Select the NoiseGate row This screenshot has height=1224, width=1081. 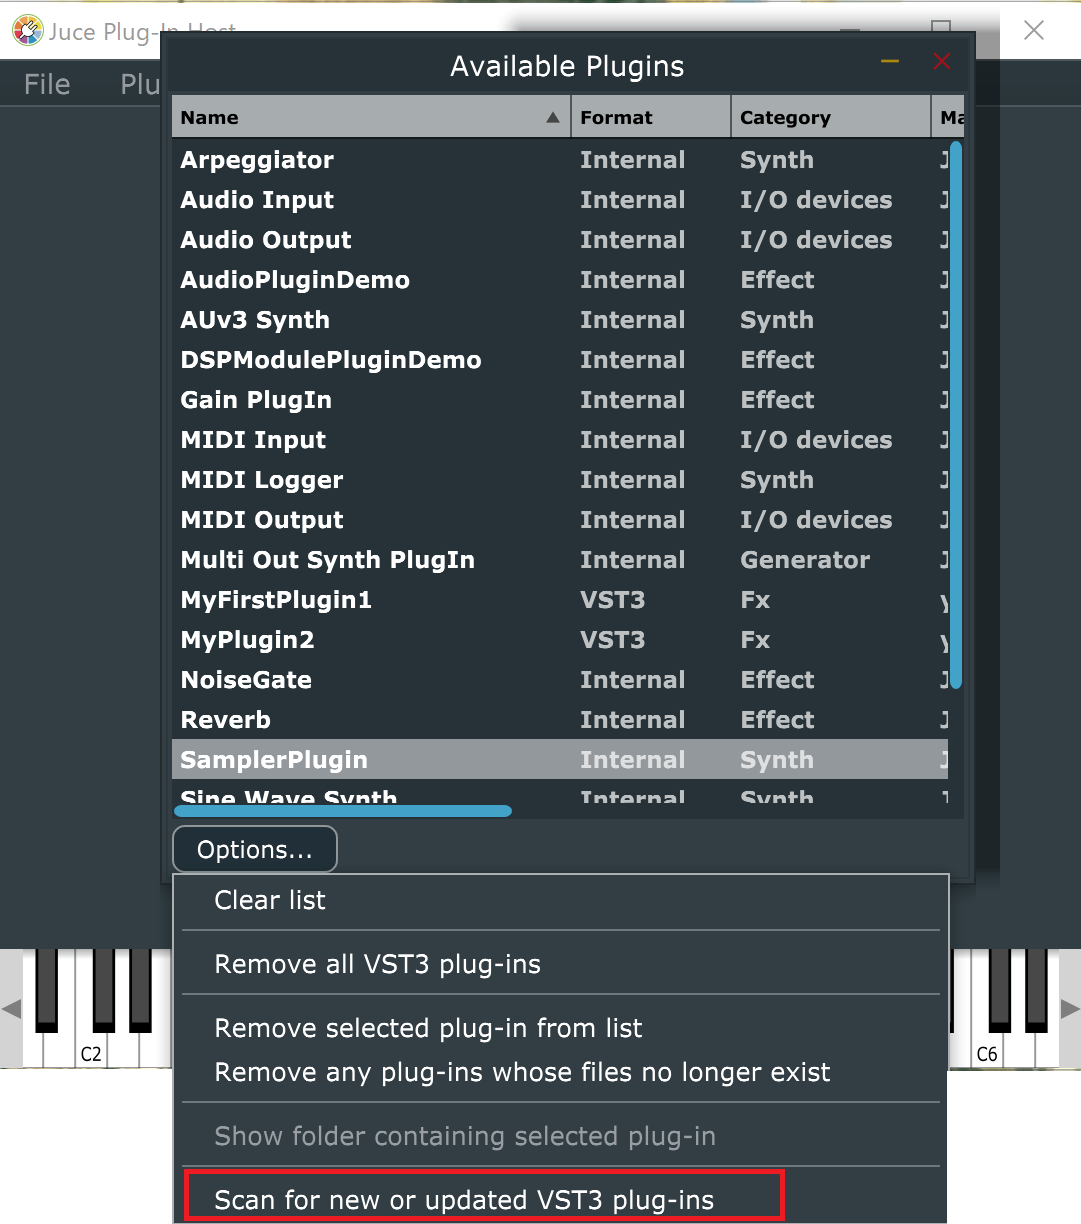560,680
